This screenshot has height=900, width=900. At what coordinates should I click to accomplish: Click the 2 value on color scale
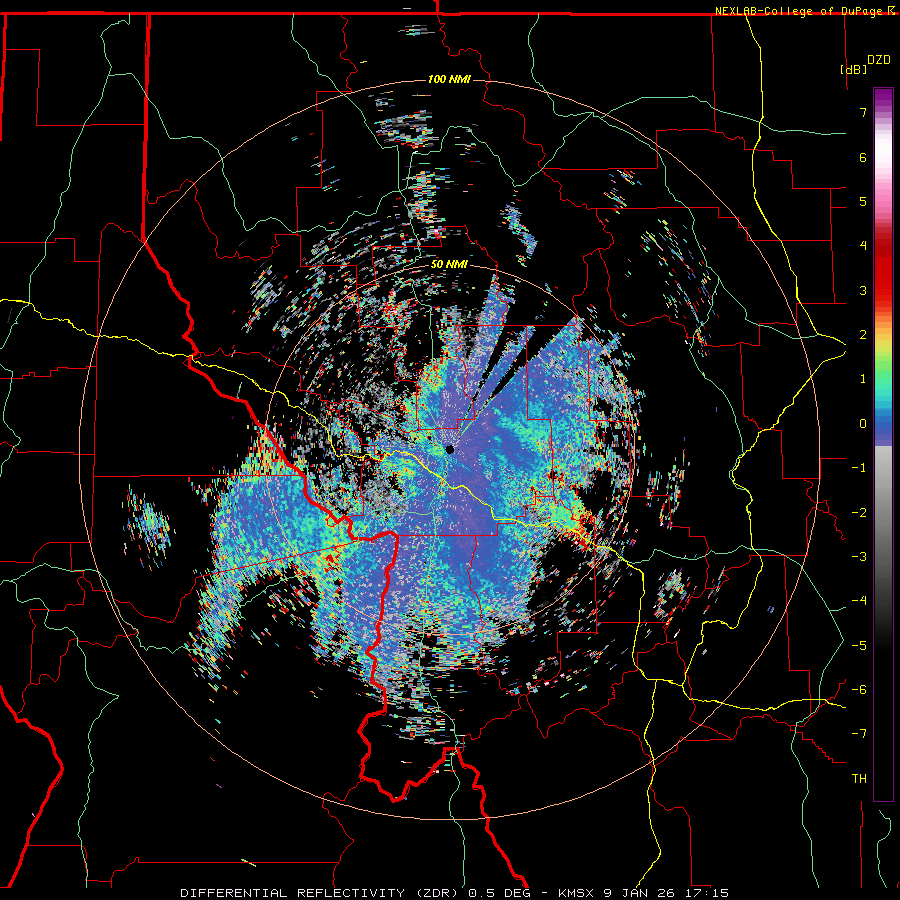[x=863, y=335]
